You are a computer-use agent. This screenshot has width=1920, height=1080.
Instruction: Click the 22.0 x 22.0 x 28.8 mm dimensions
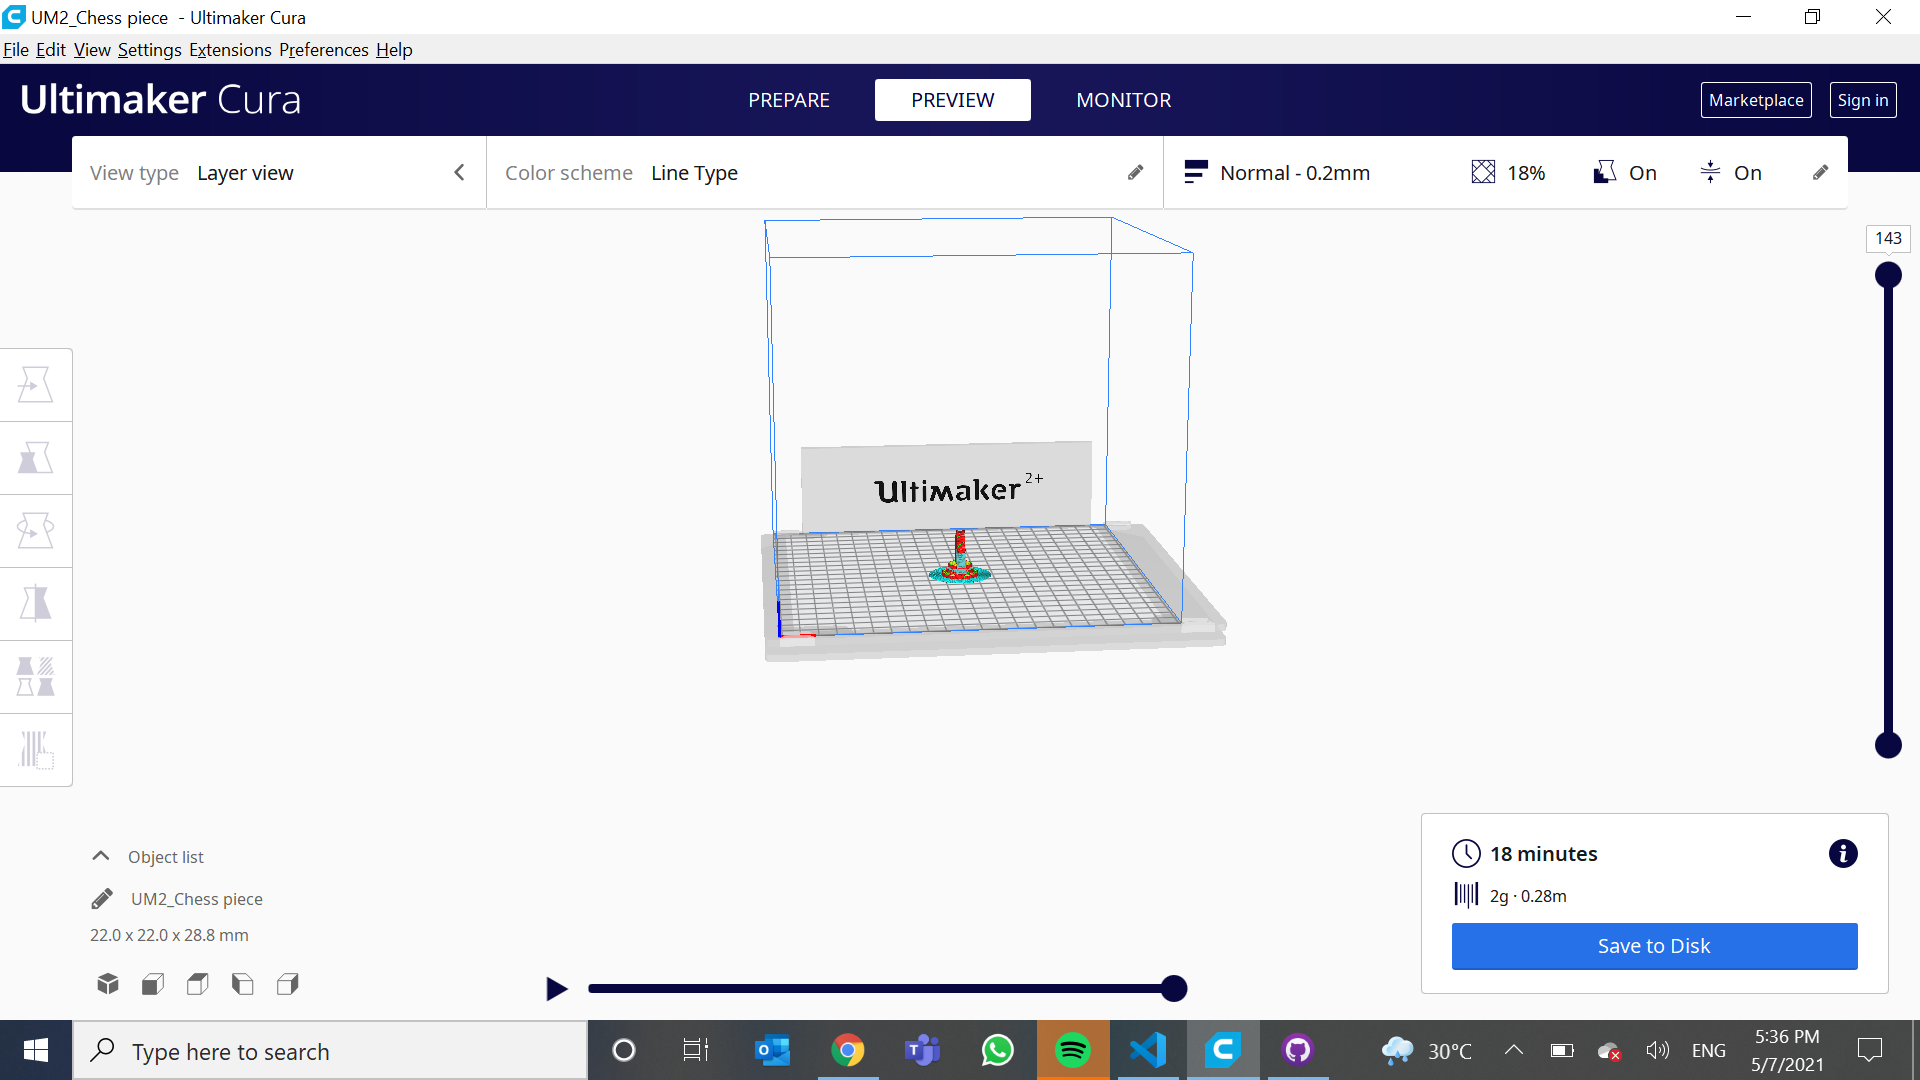[169, 935]
